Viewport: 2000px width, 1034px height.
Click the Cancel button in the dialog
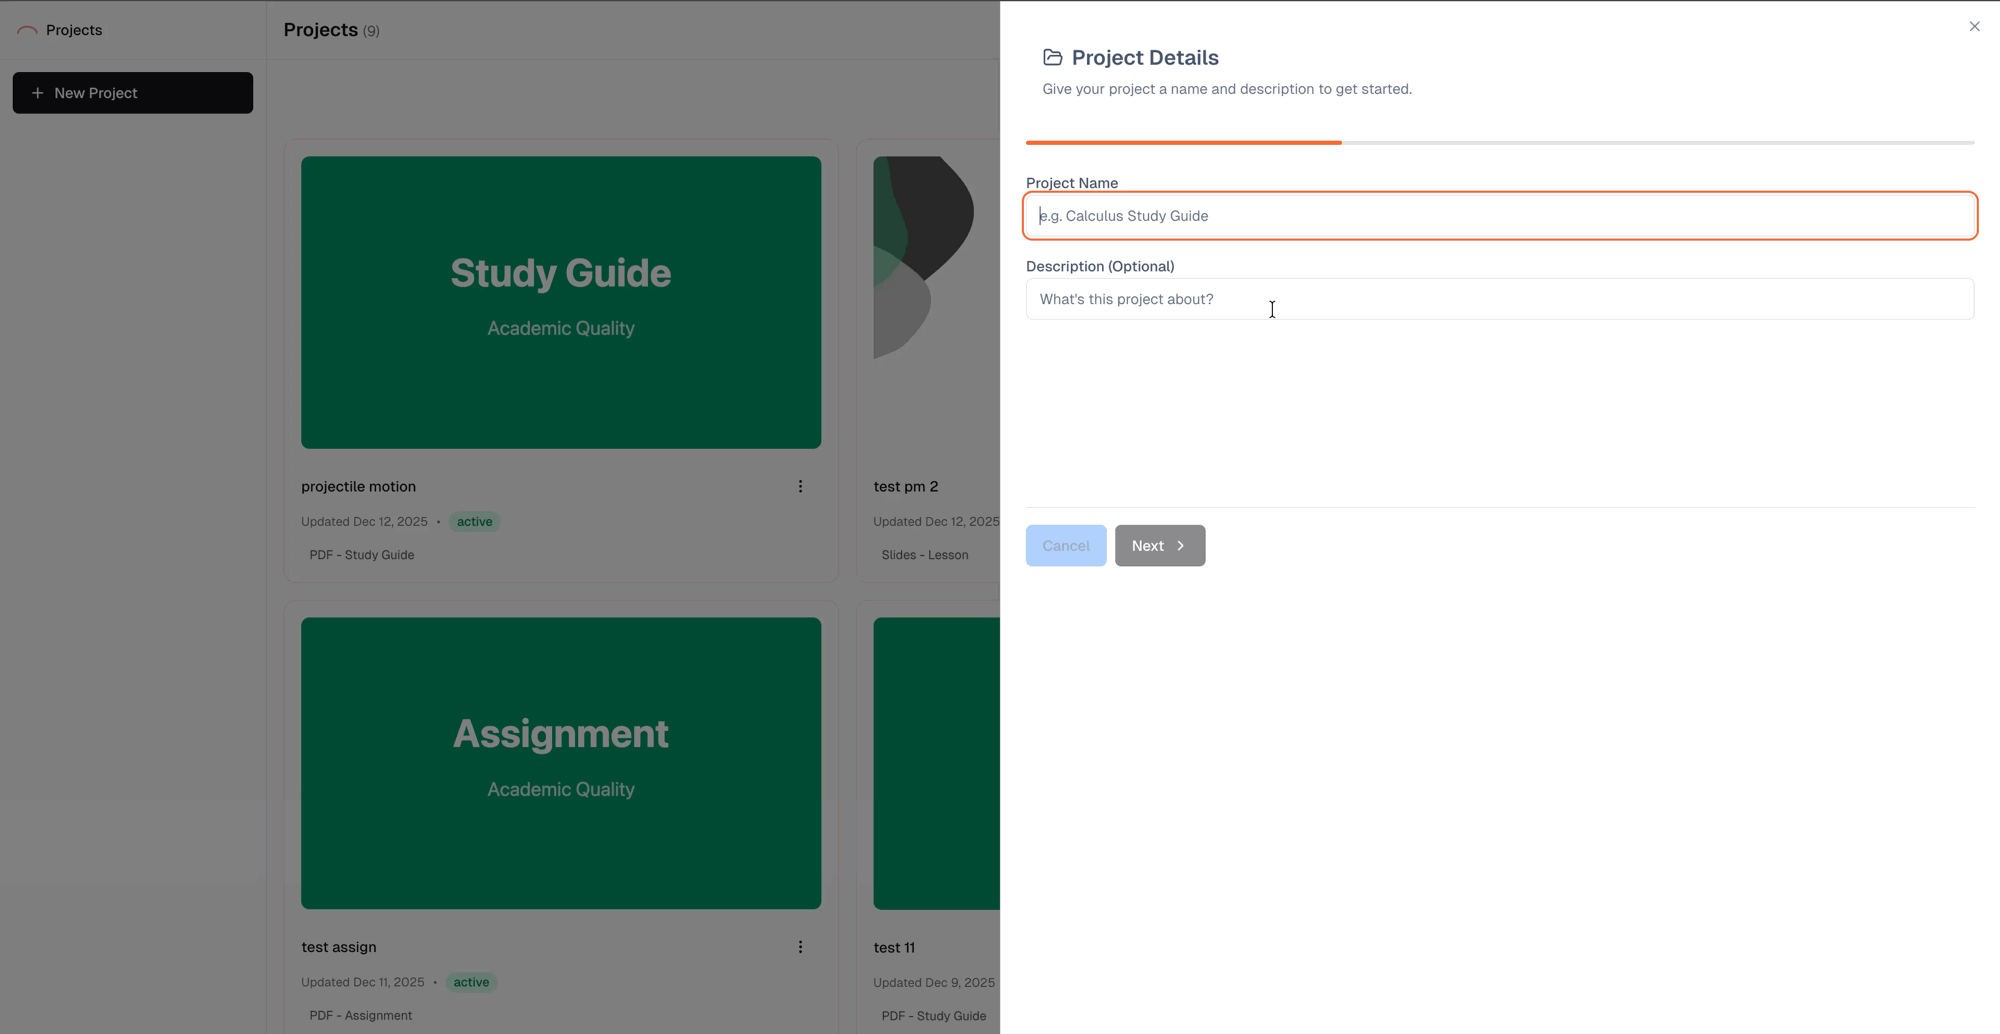tap(1065, 545)
